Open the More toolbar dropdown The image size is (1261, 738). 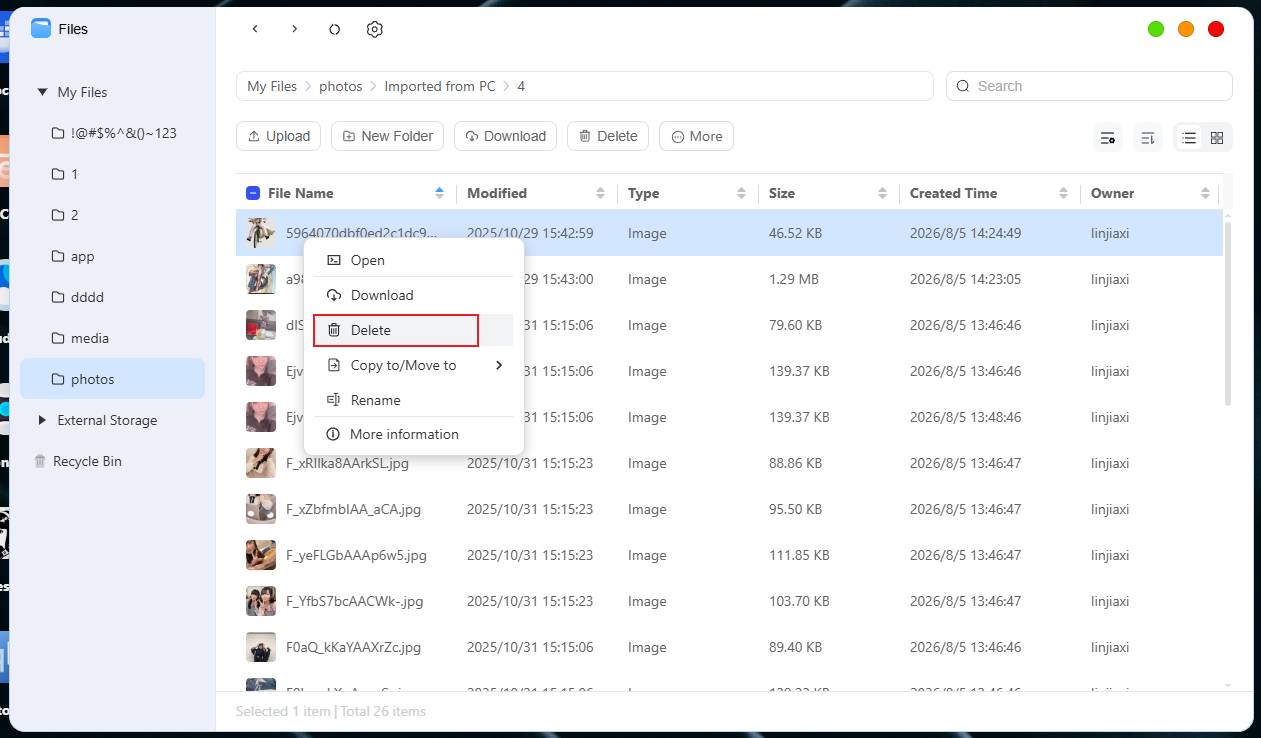696,136
